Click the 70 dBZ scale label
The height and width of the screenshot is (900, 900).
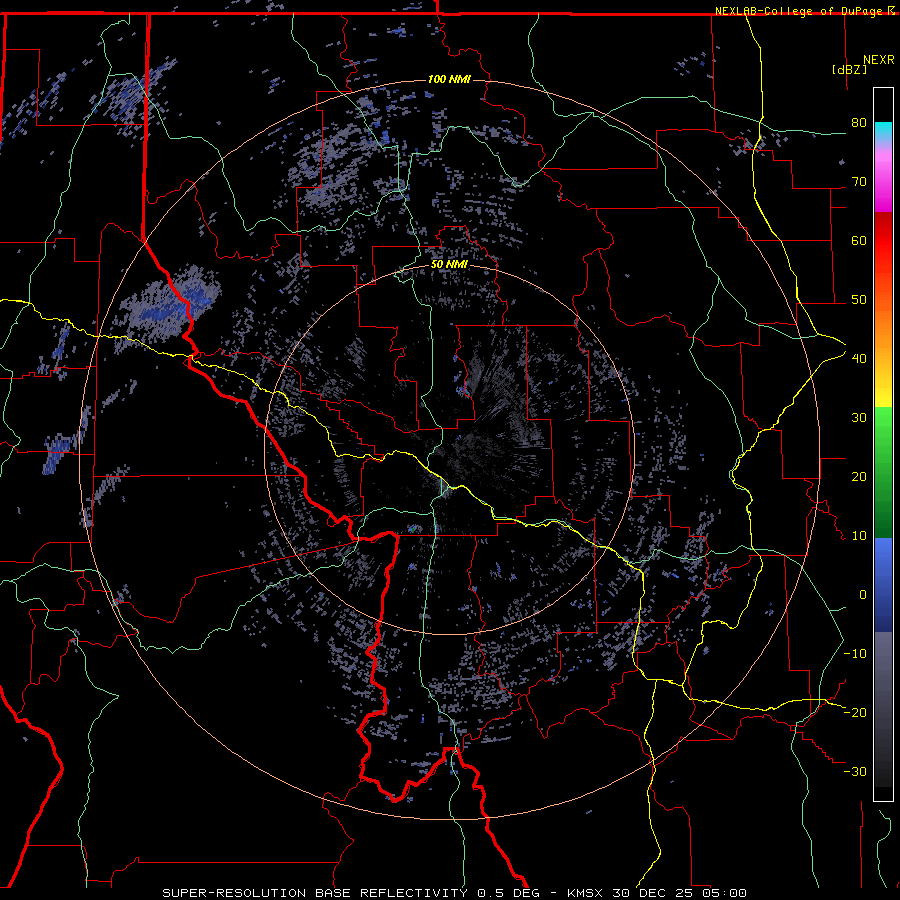tap(859, 182)
